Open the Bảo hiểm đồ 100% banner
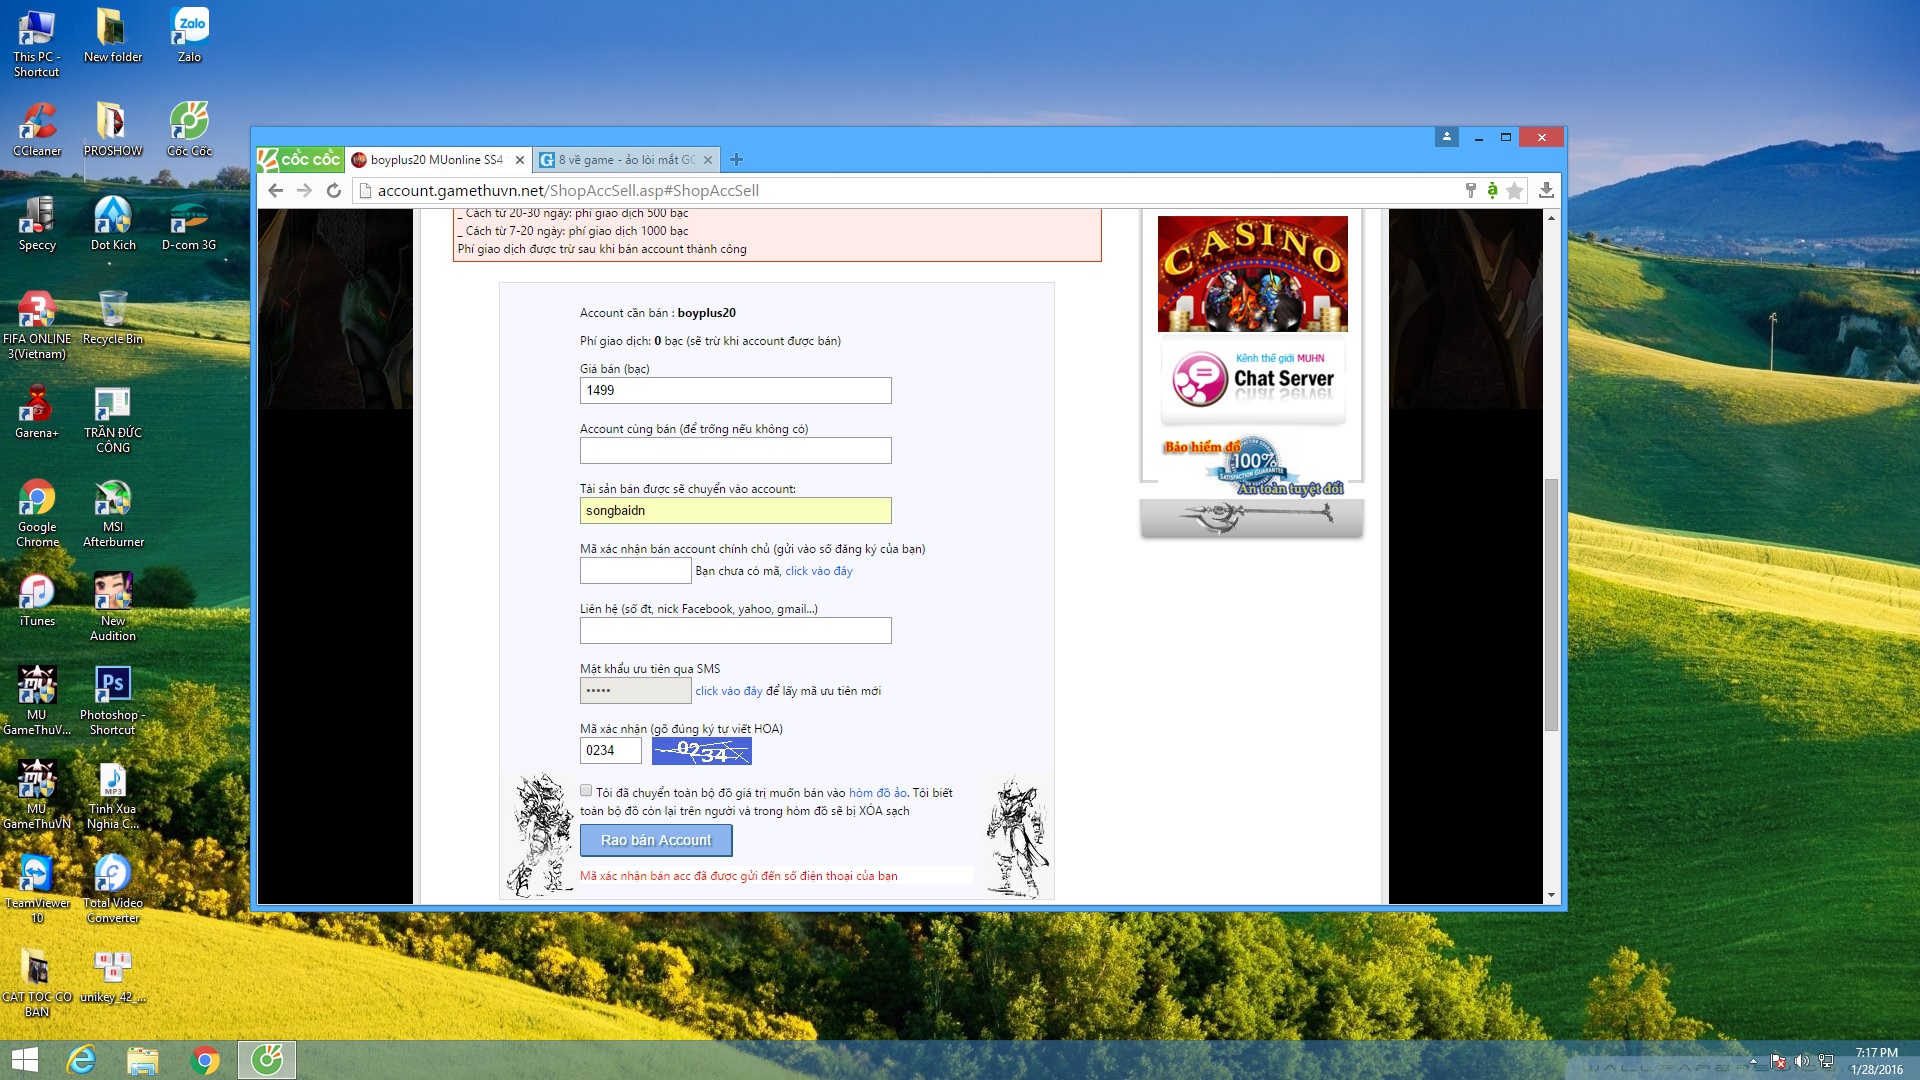Image resolution: width=1920 pixels, height=1080 pixels. (1252, 464)
